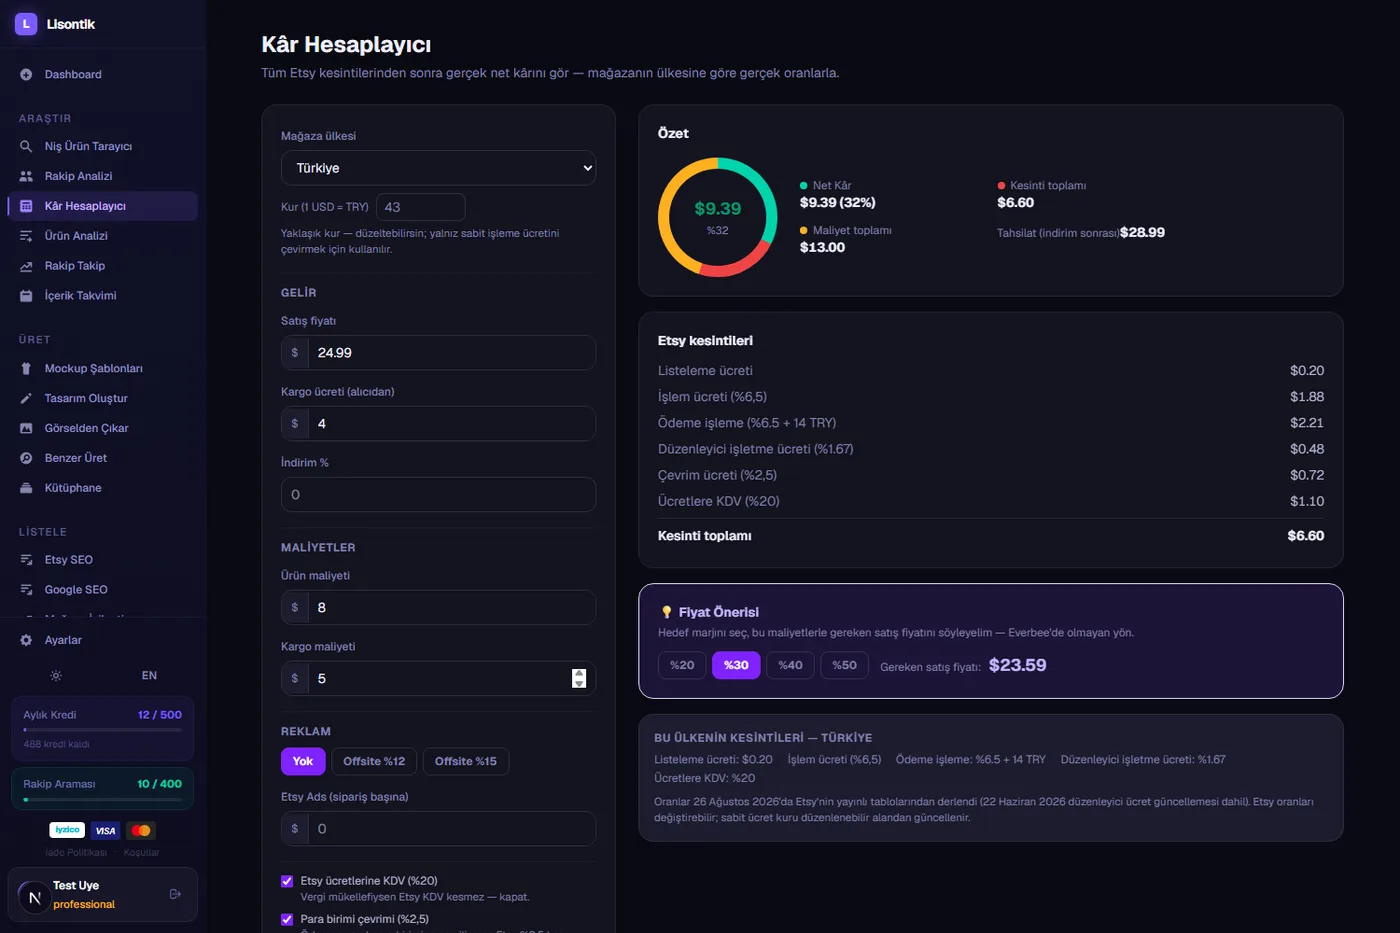The width and height of the screenshot is (1400, 933).
Task: Open the Koşullar link
Action: (x=141, y=853)
